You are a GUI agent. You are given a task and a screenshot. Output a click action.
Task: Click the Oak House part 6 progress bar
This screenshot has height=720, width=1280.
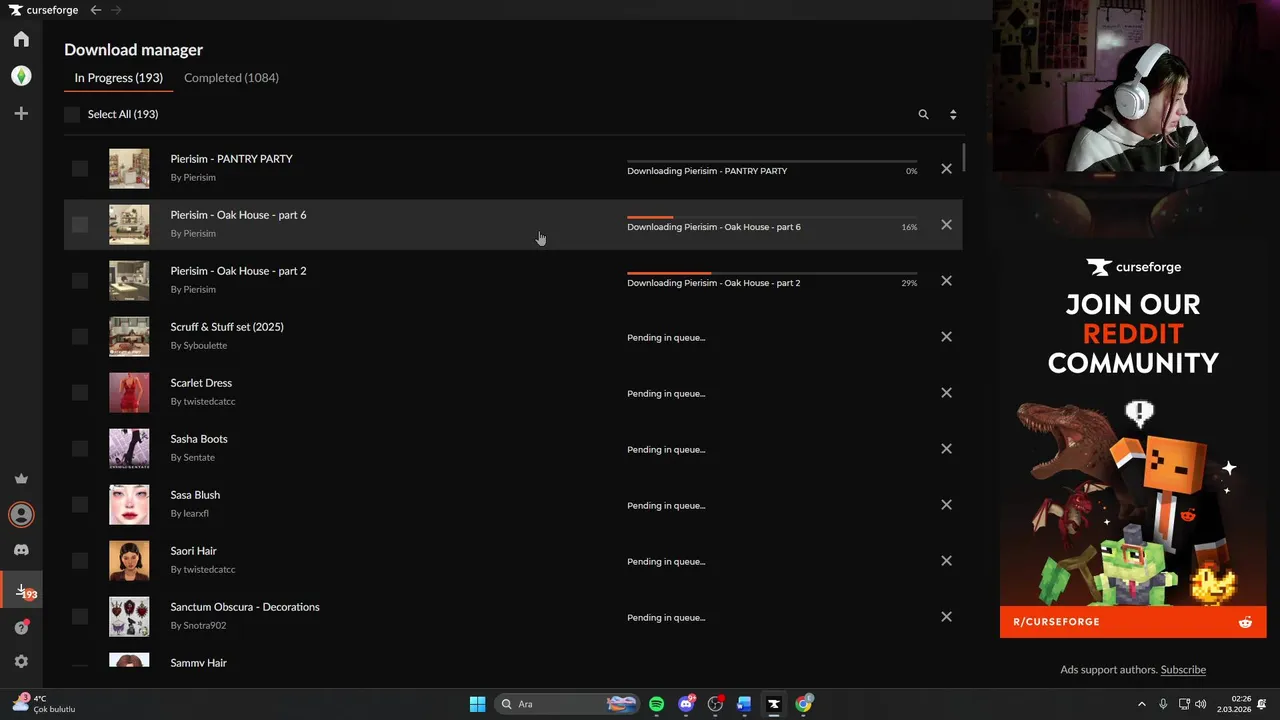[772, 217]
